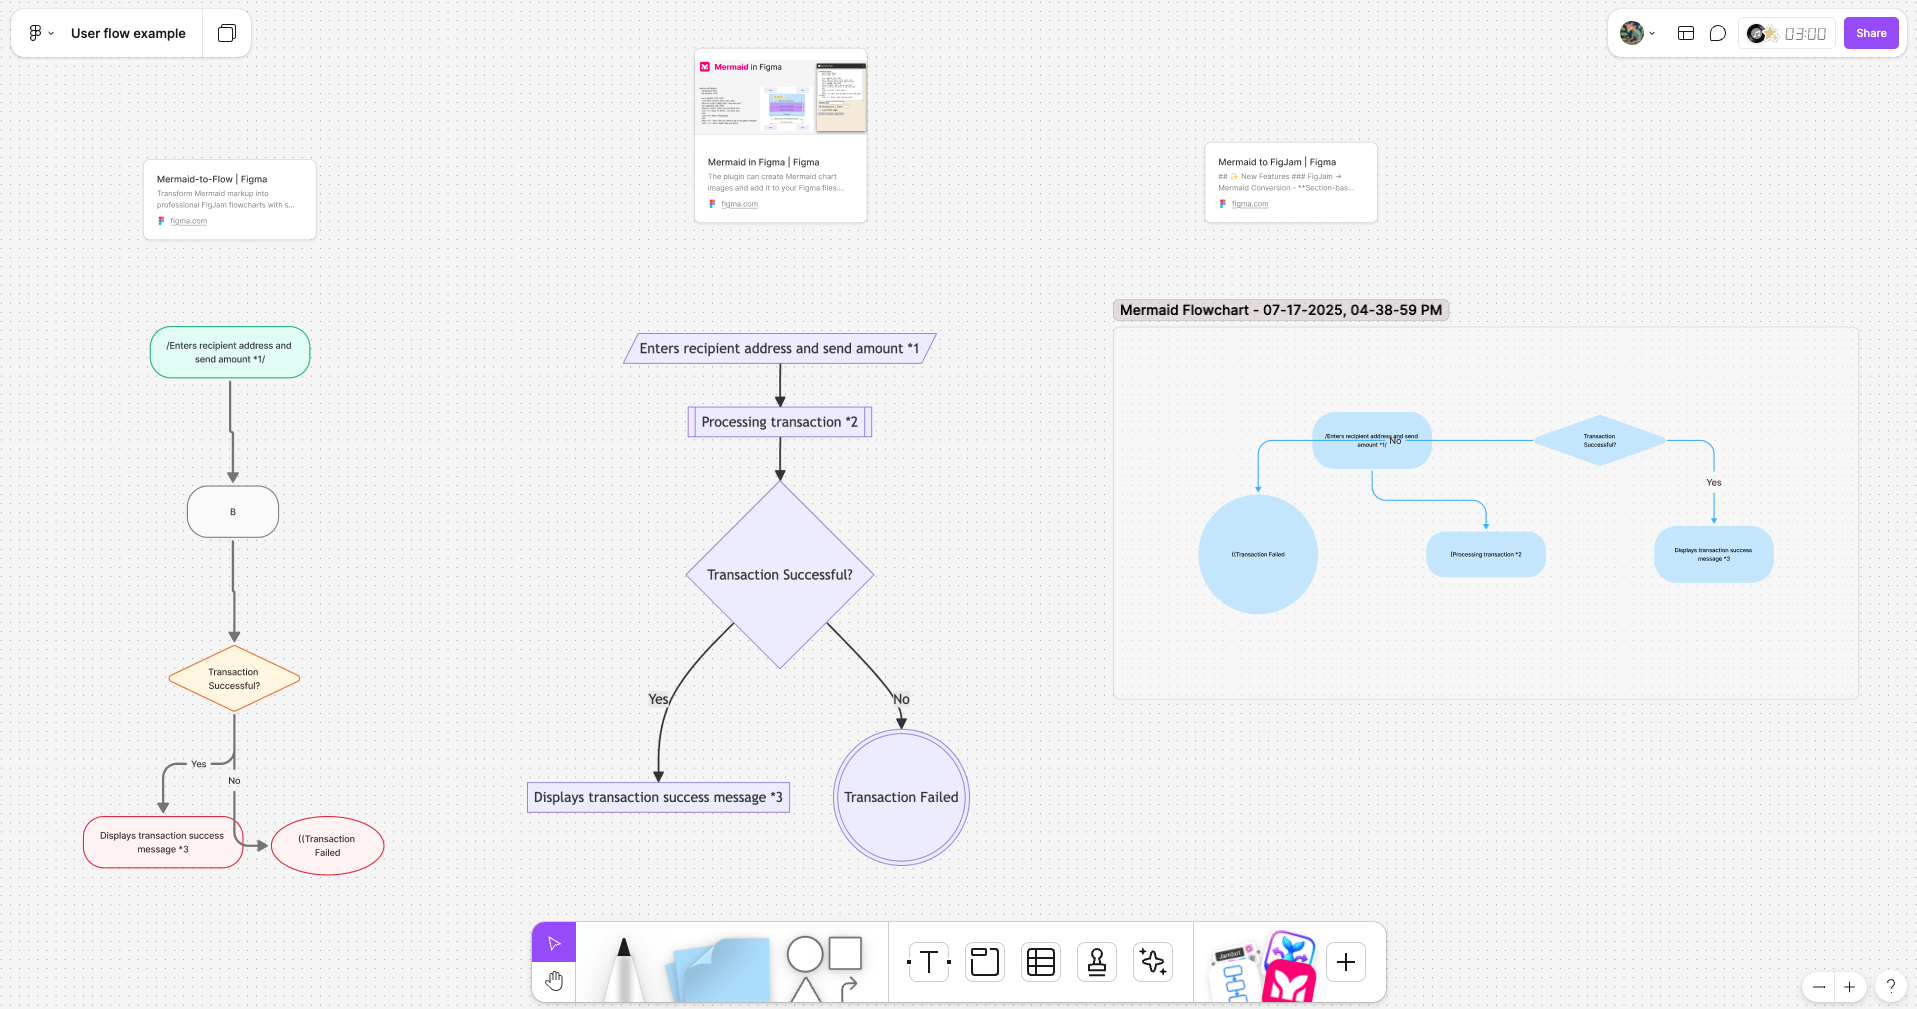The height and width of the screenshot is (1009, 1917).
Task: Select the Move cursor tool
Action: point(554,943)
